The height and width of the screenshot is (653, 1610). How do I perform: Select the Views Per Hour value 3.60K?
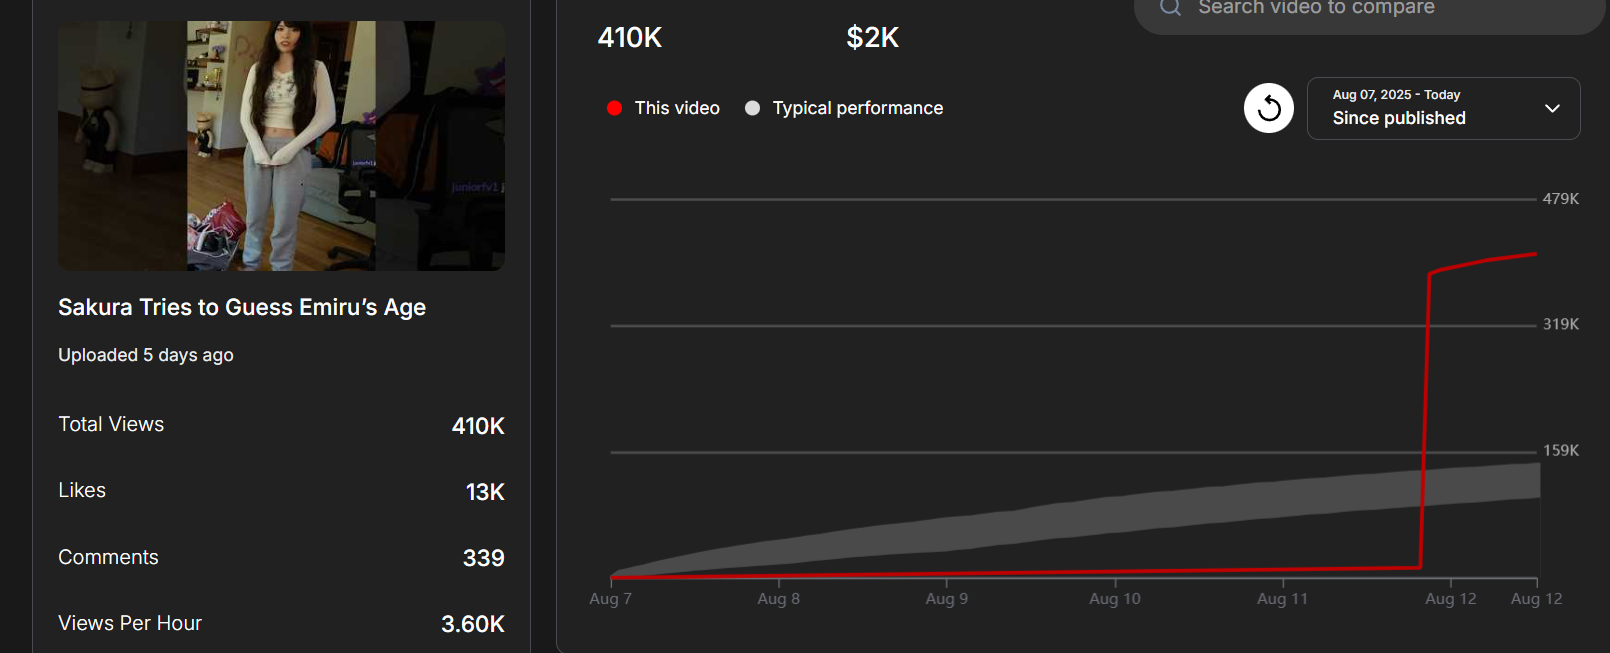(473, 624)
